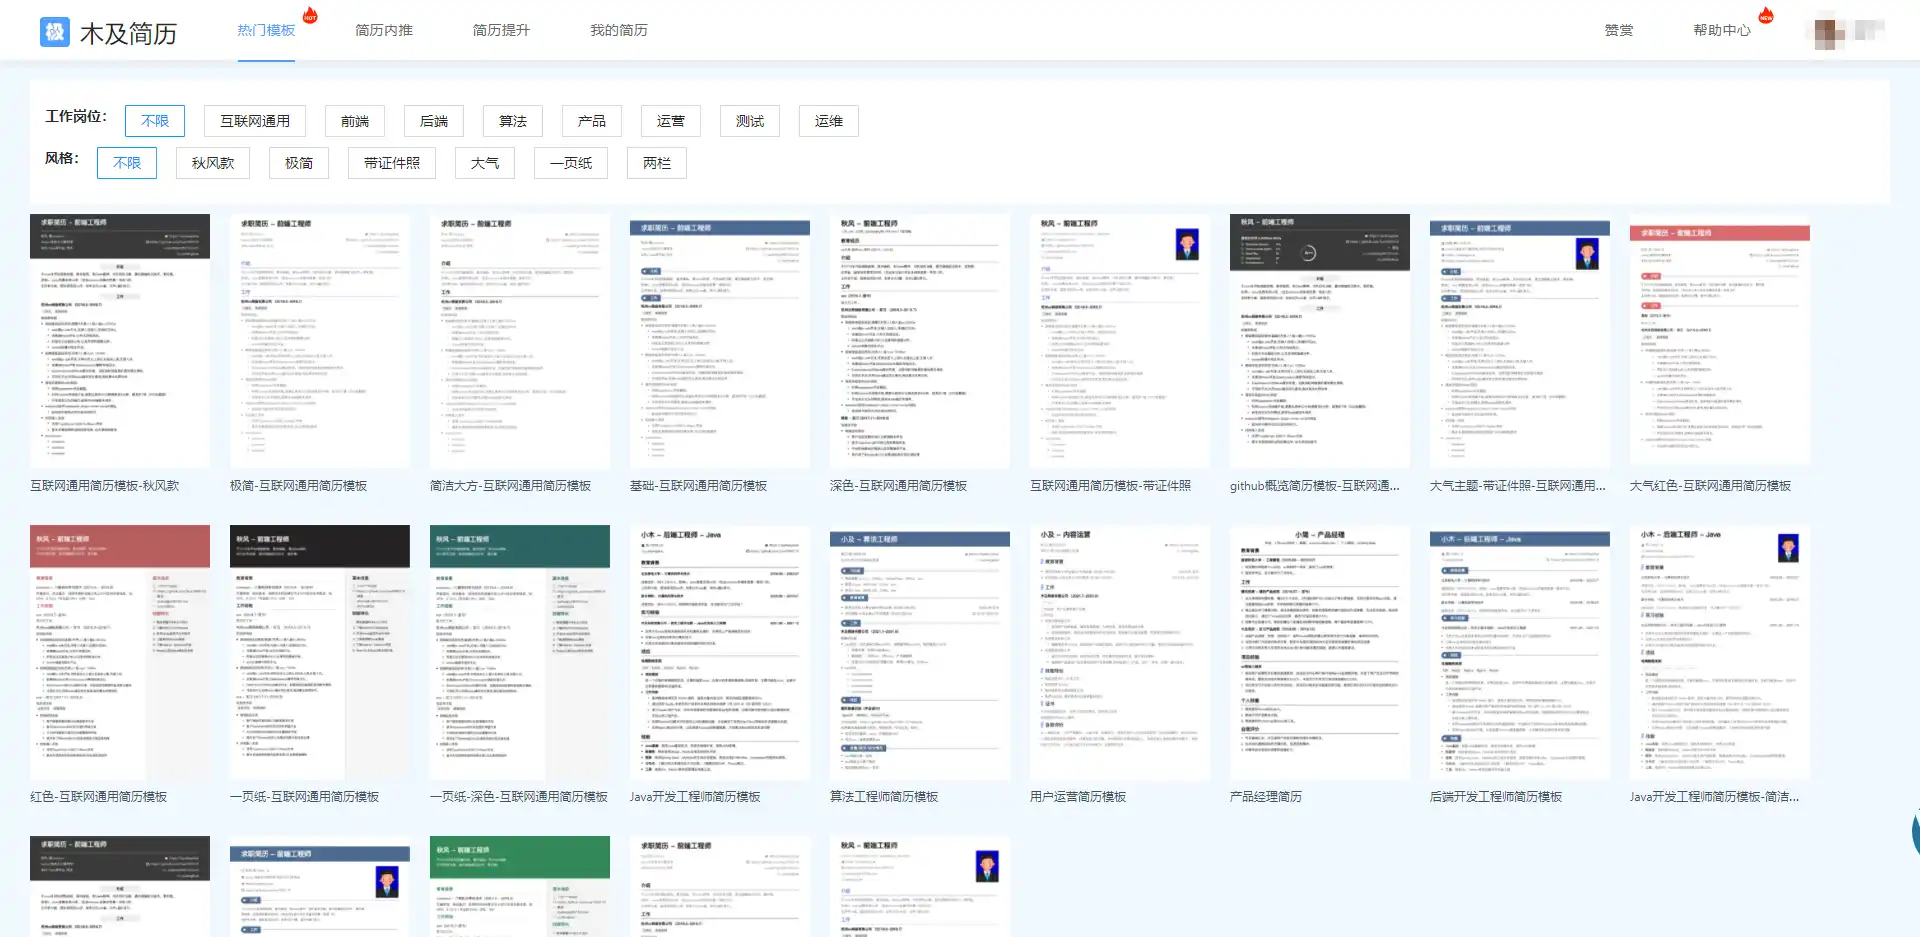The image size is (1920, 937).
Task: Select 不限 in 风格 filter
Action: (x=127, y=163)
